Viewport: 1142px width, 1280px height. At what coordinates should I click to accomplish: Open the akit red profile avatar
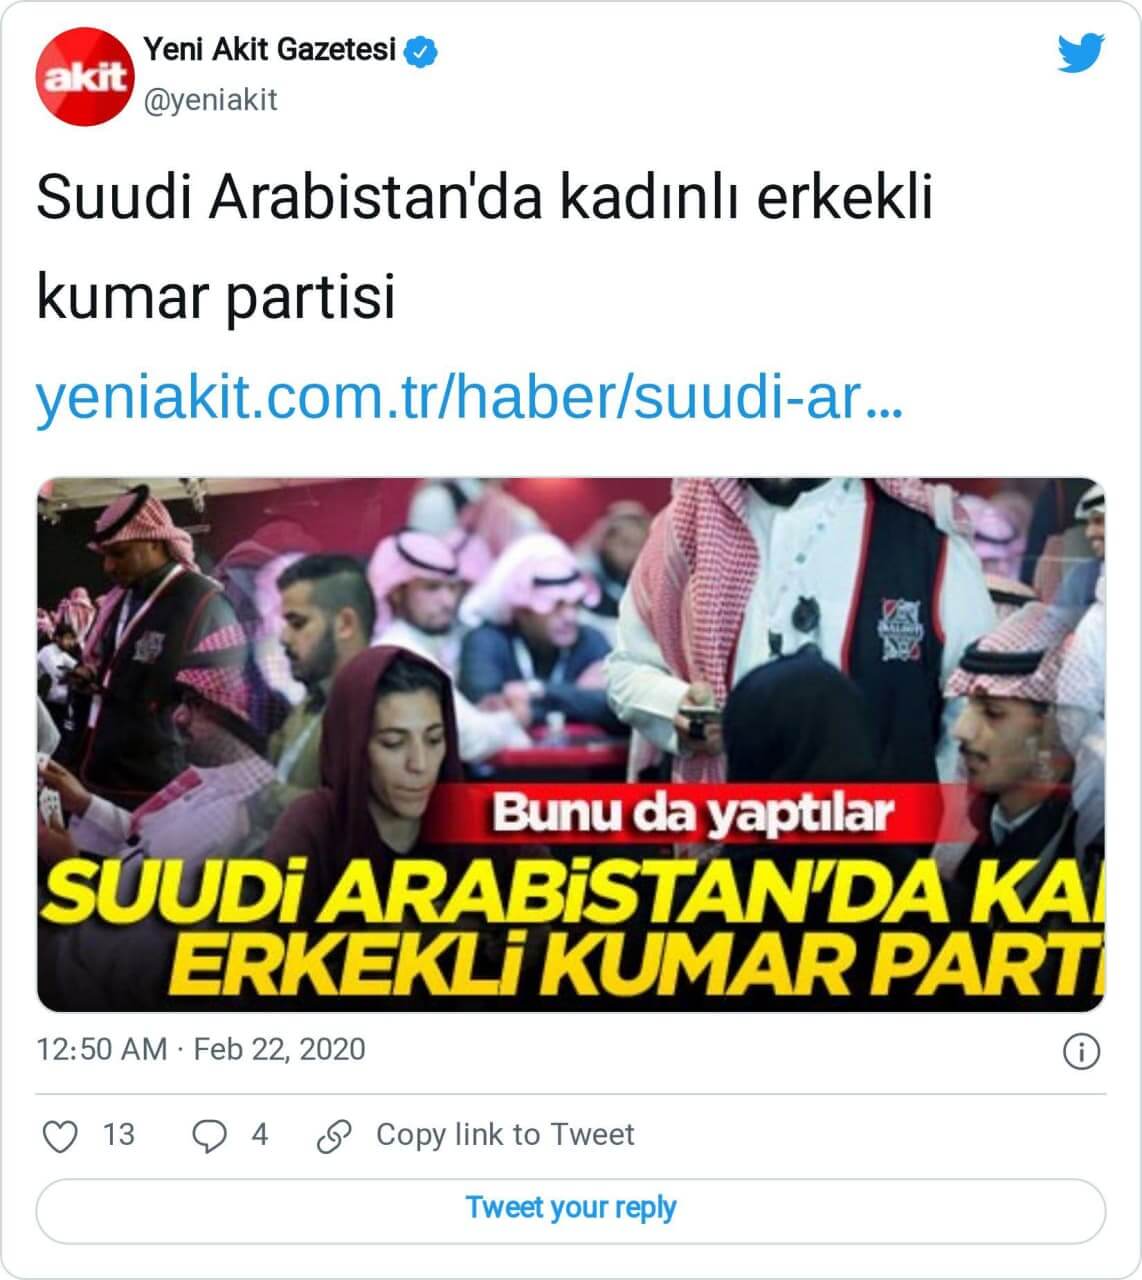click(x=83, y=77)
